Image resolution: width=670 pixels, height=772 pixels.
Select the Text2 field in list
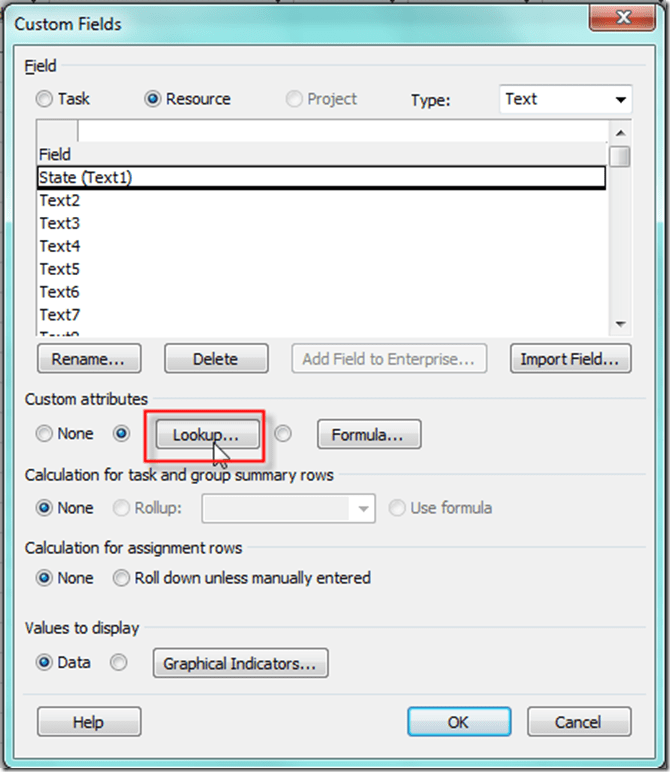pos(60,200)
